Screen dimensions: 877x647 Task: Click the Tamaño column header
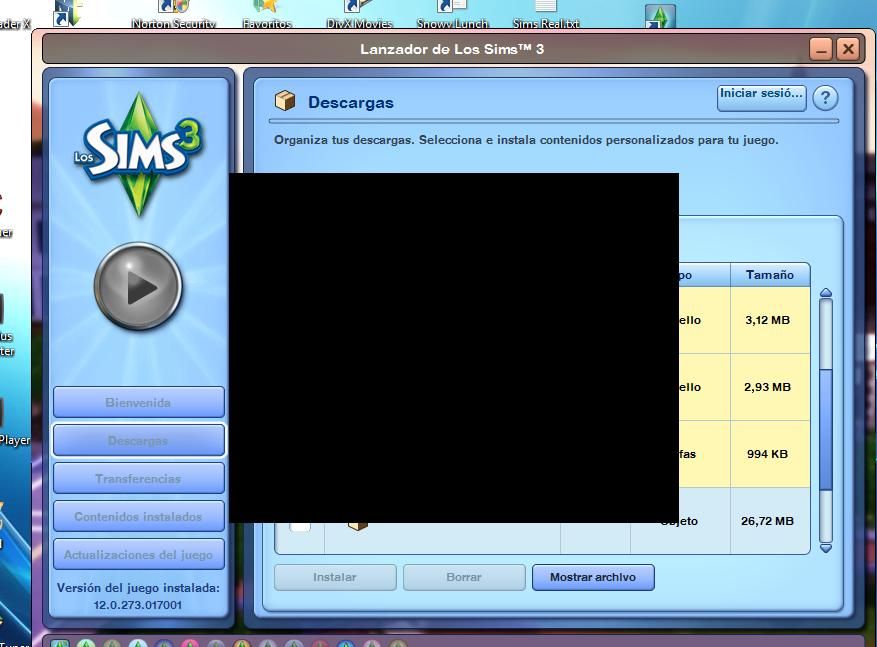click(x=770, y=274)
